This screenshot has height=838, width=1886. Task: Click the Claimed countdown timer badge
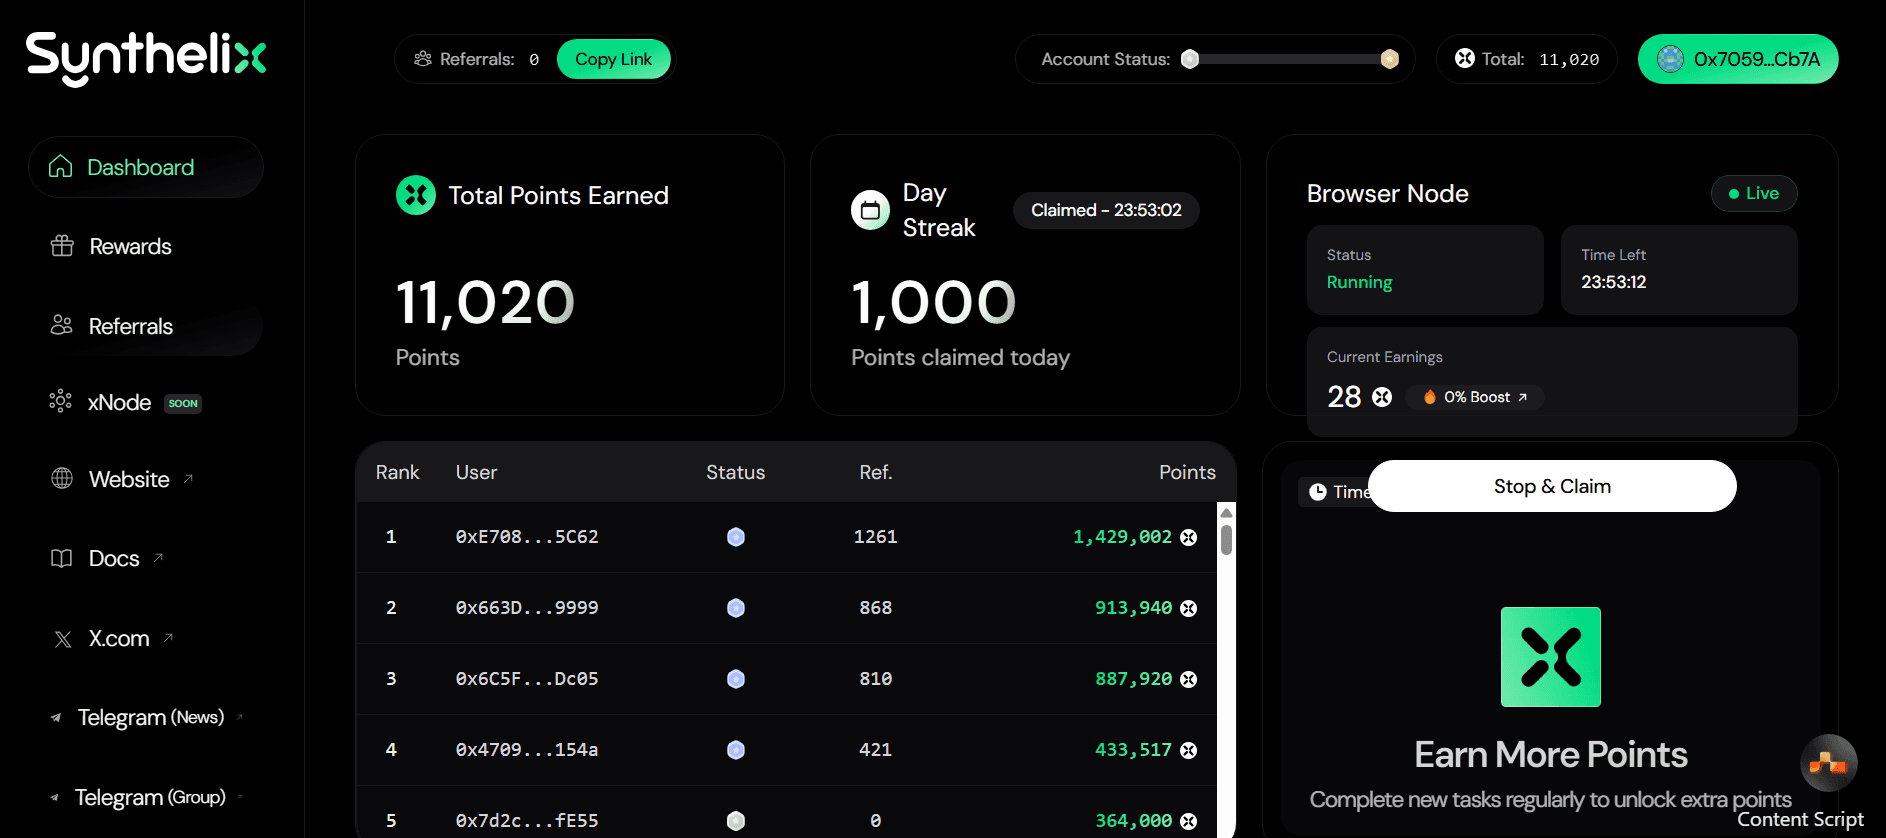pos(1106,210)
